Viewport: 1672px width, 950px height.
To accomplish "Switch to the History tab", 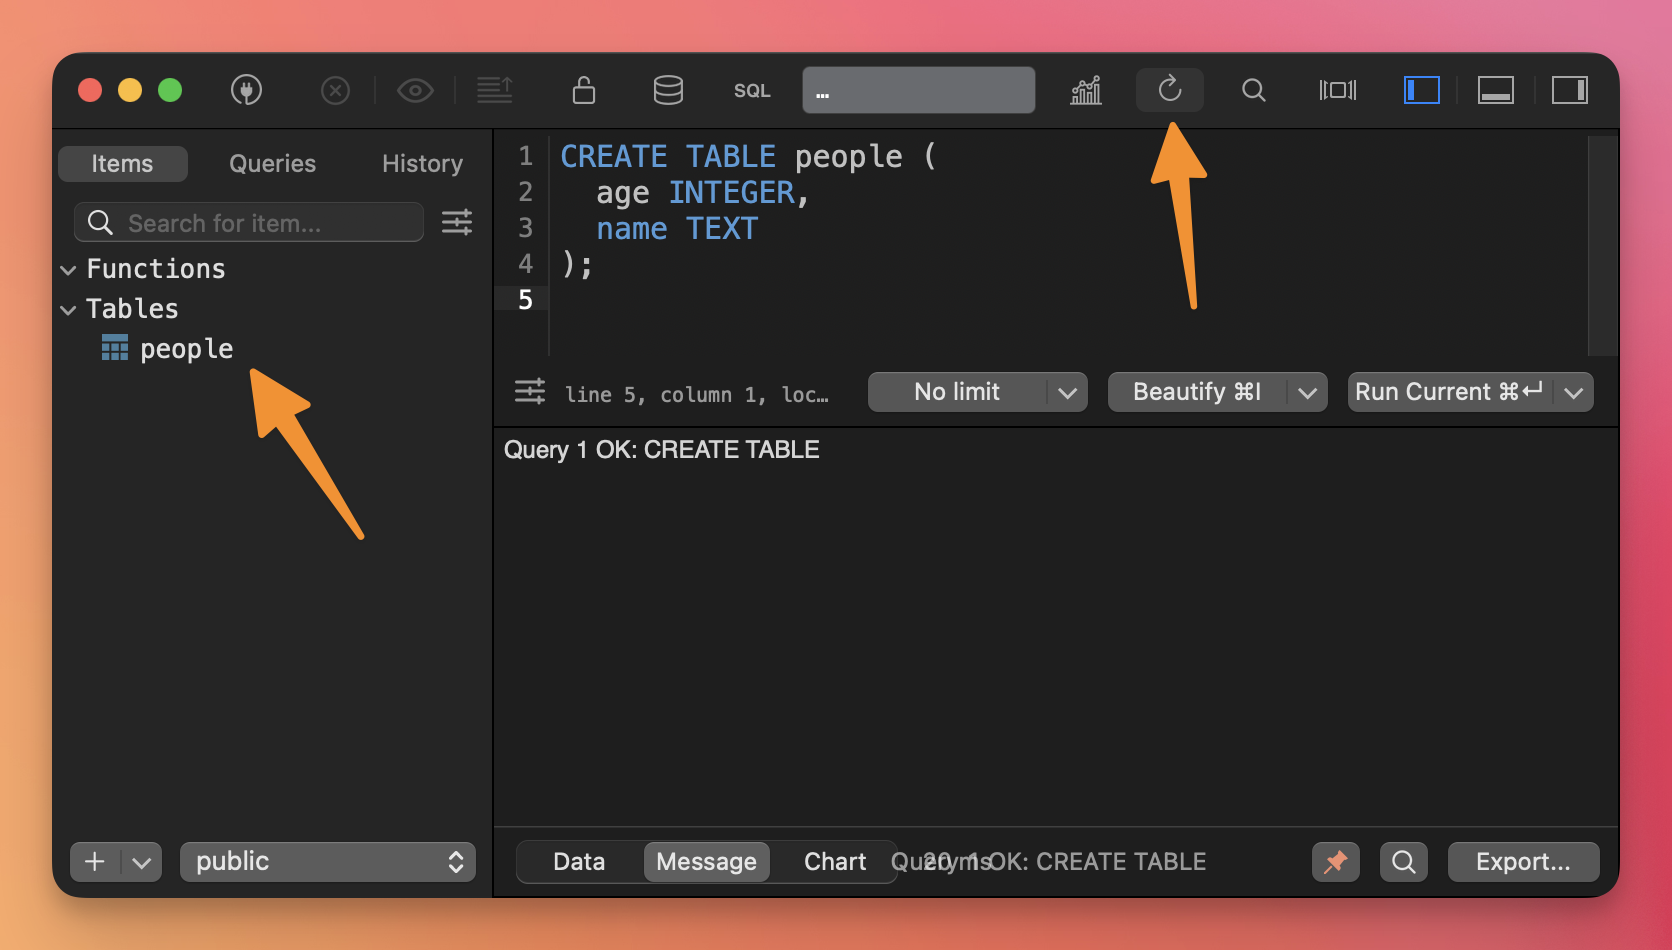I will tap(422, 164).
